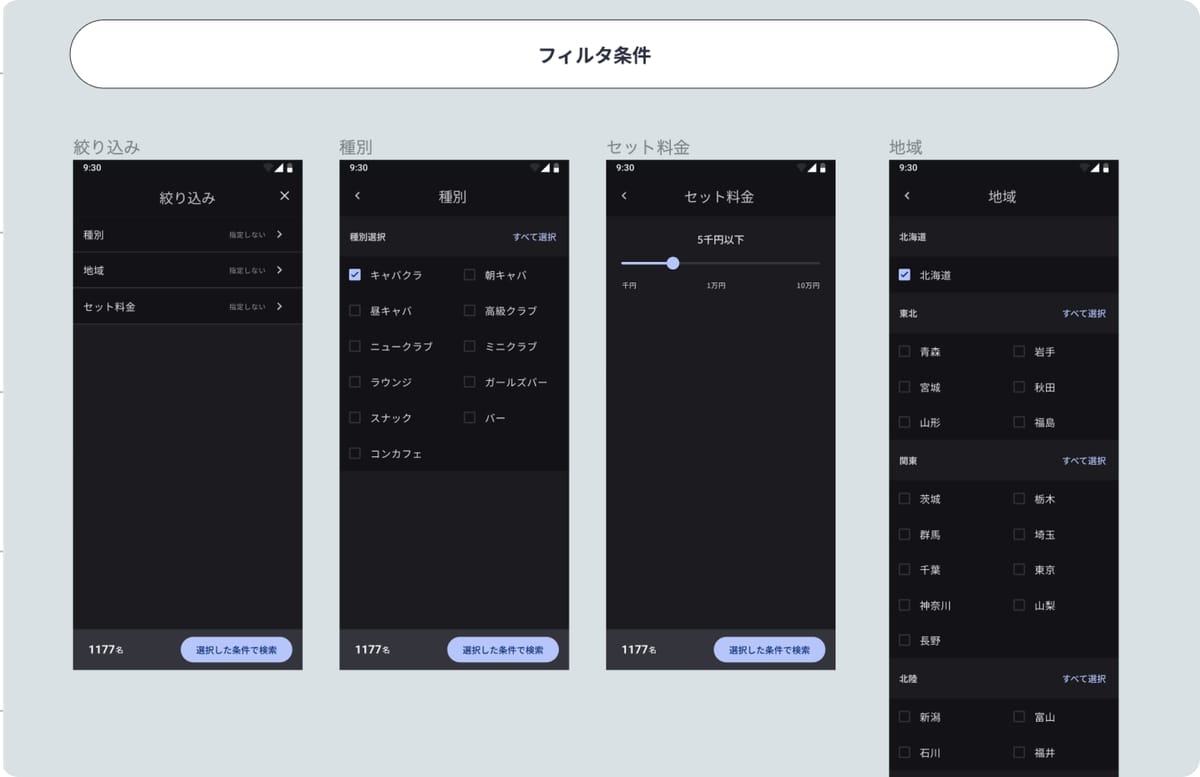Go back from the 種別 screen
The width and height of the screenshot is (1200, 777).
point(358,196)
